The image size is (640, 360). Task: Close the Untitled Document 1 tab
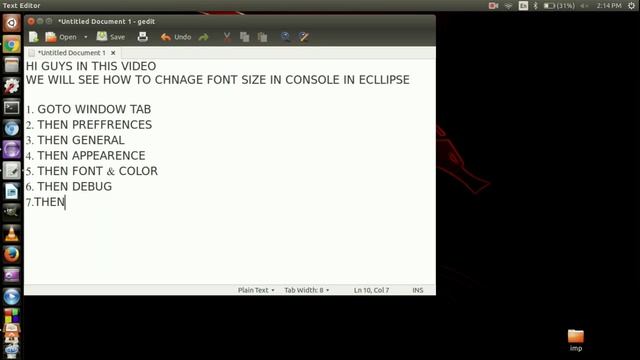pyautogui.click(x=113, y=53)
